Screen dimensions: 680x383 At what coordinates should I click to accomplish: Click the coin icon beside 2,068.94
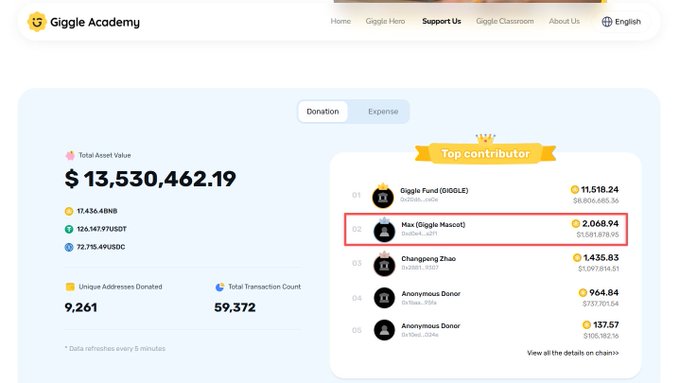(x=575, y=223)
